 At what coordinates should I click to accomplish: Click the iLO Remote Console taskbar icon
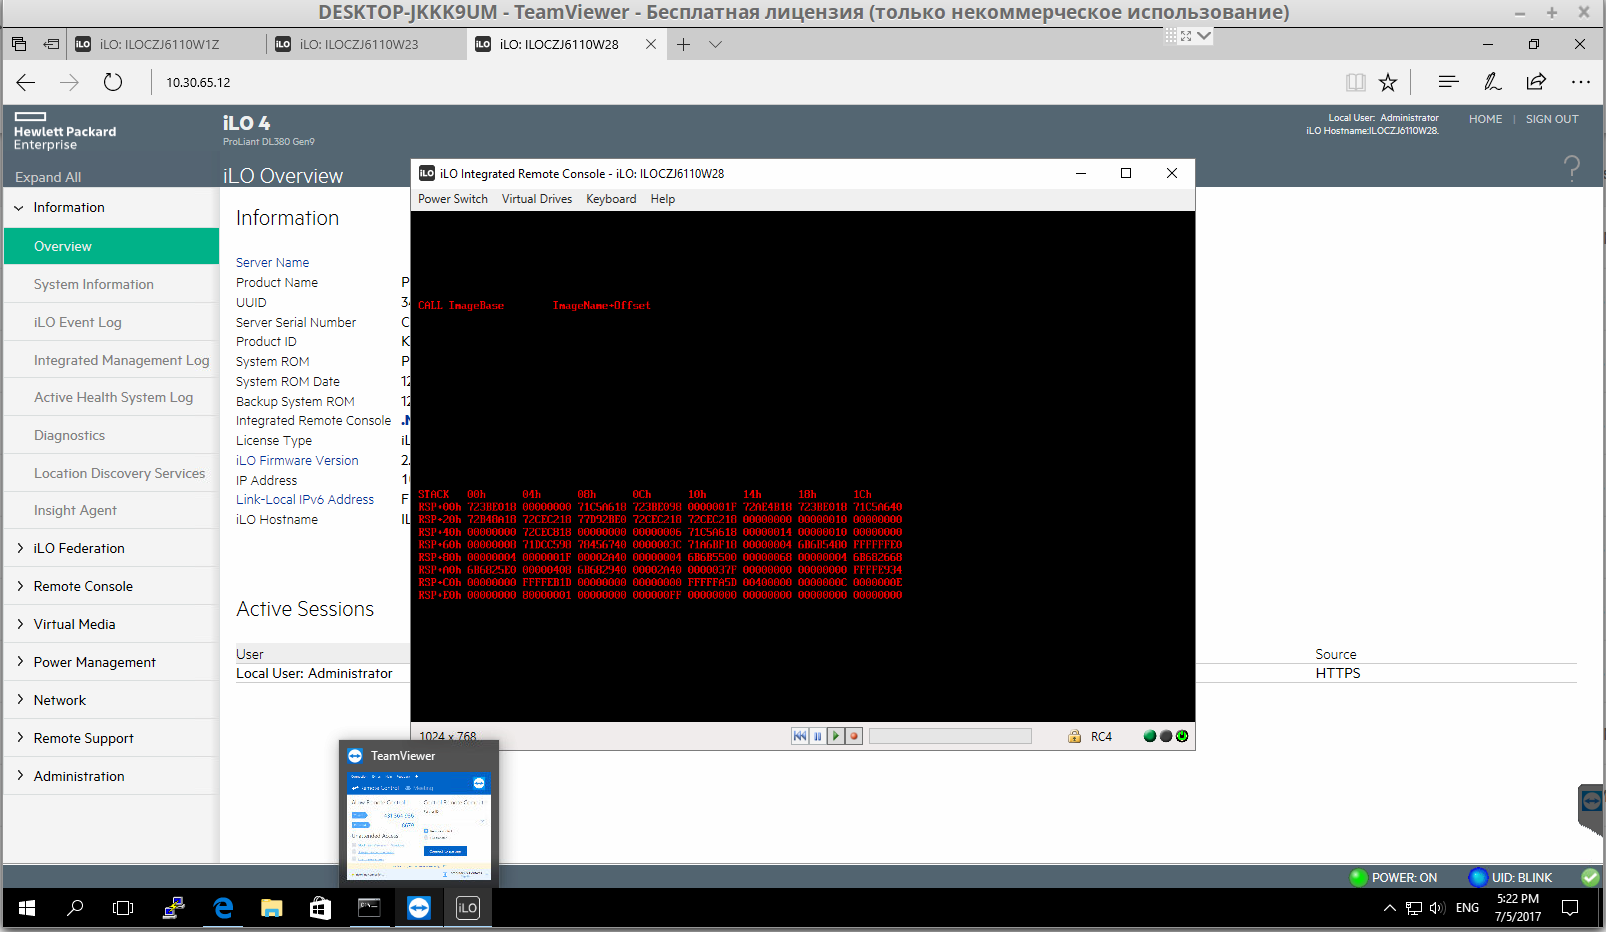467,908
